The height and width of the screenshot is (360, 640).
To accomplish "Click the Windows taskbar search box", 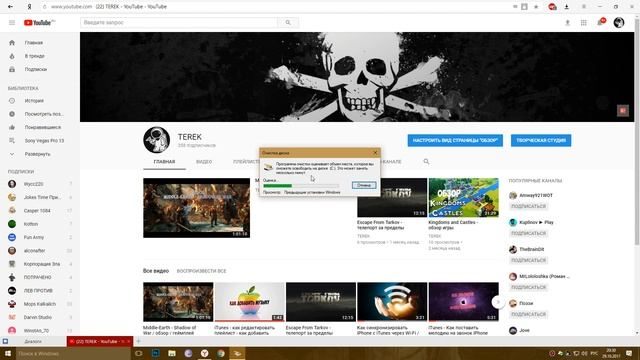I will 73,353.
